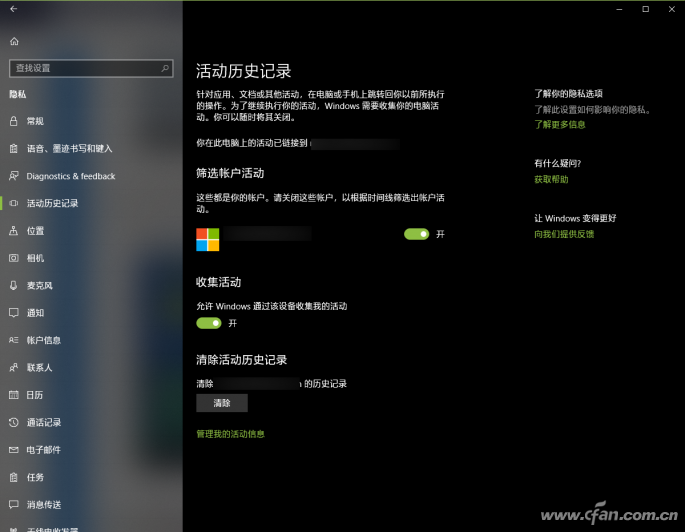Image resolution: width=685 pixels, height=532 pixels.
Task: Click the microphone icon for 麦克风
Action: pyautogui.click(x=14, y=285)
